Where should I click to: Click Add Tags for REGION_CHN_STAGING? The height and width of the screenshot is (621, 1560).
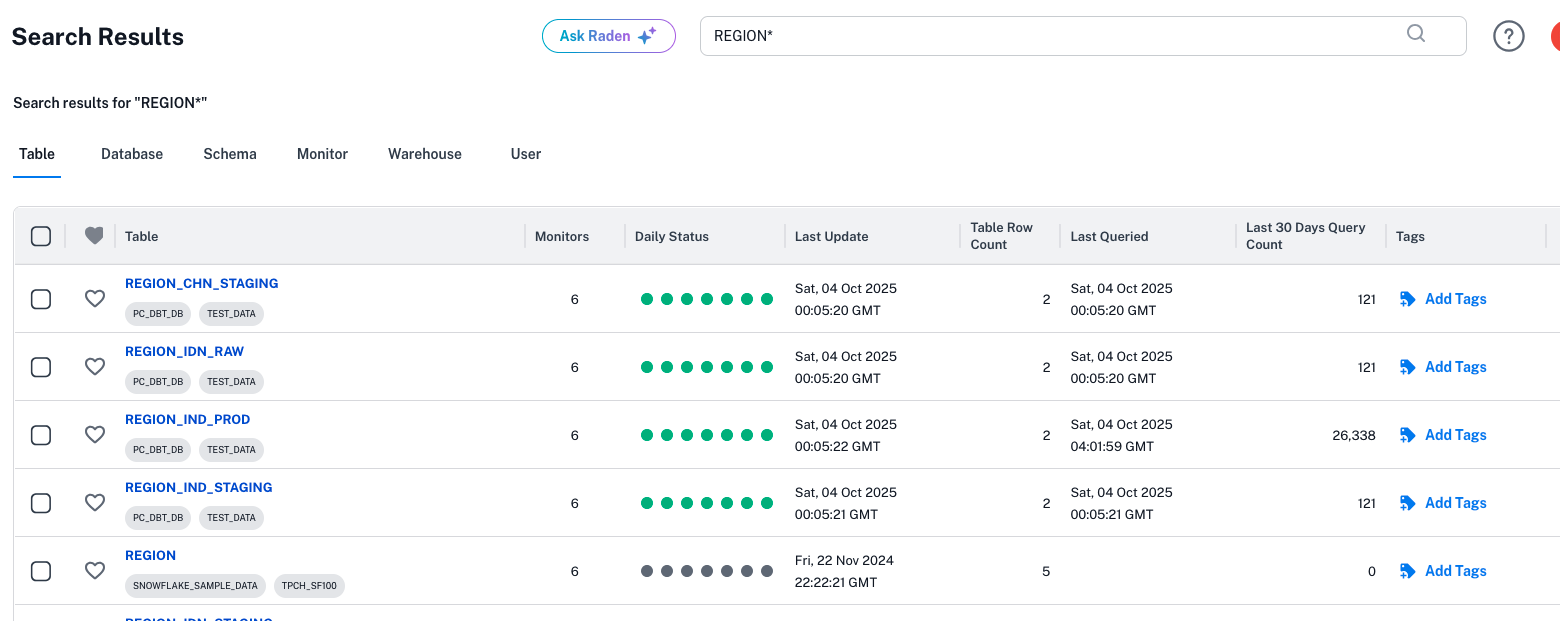click(x=1455, y=299)
